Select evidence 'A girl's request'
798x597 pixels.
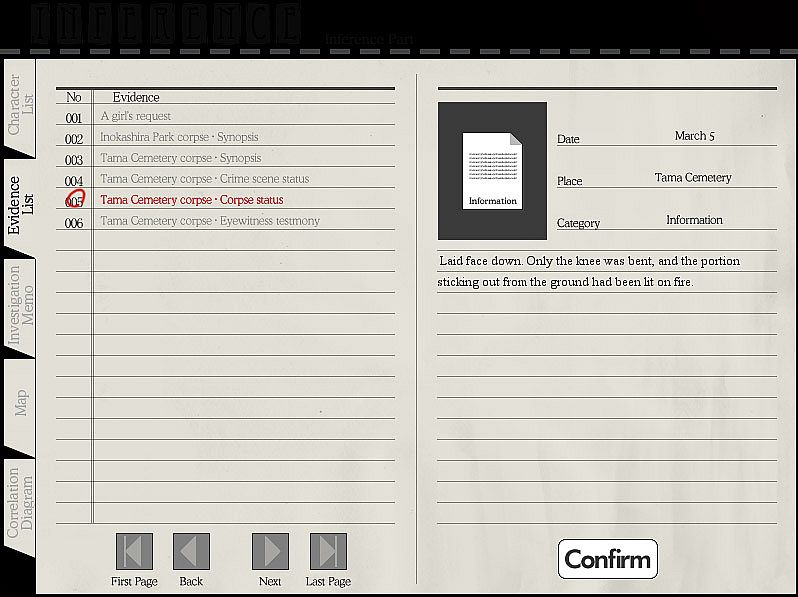pos(135,116)
